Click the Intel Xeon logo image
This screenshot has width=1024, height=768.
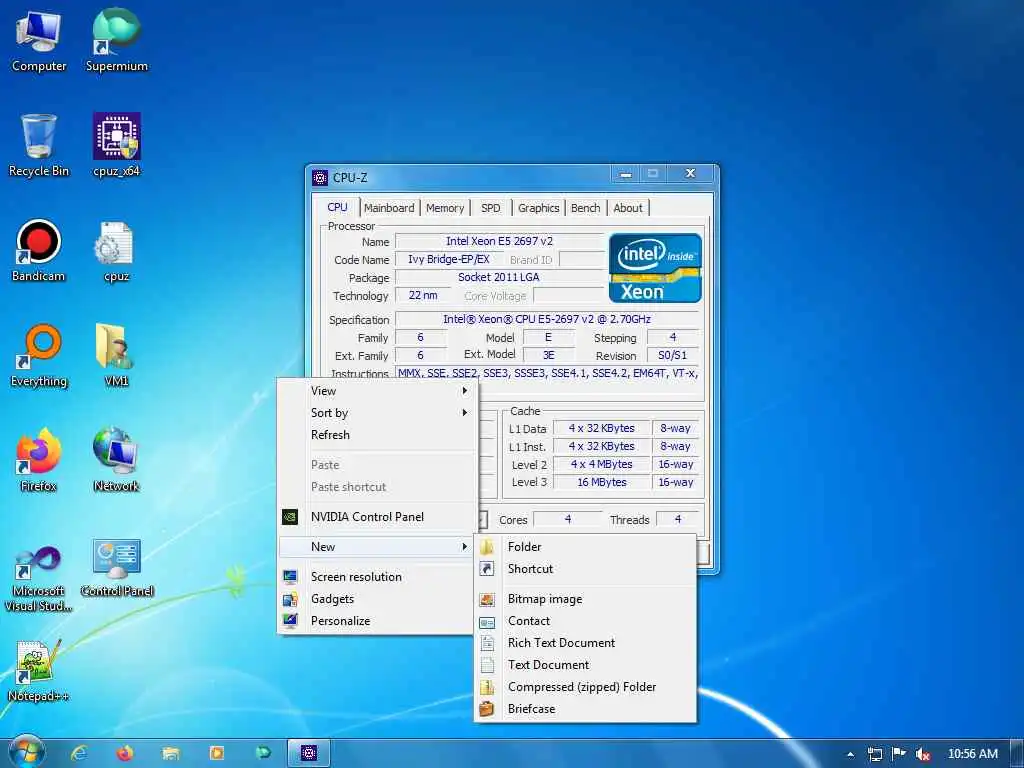click(x=655, y=268)
